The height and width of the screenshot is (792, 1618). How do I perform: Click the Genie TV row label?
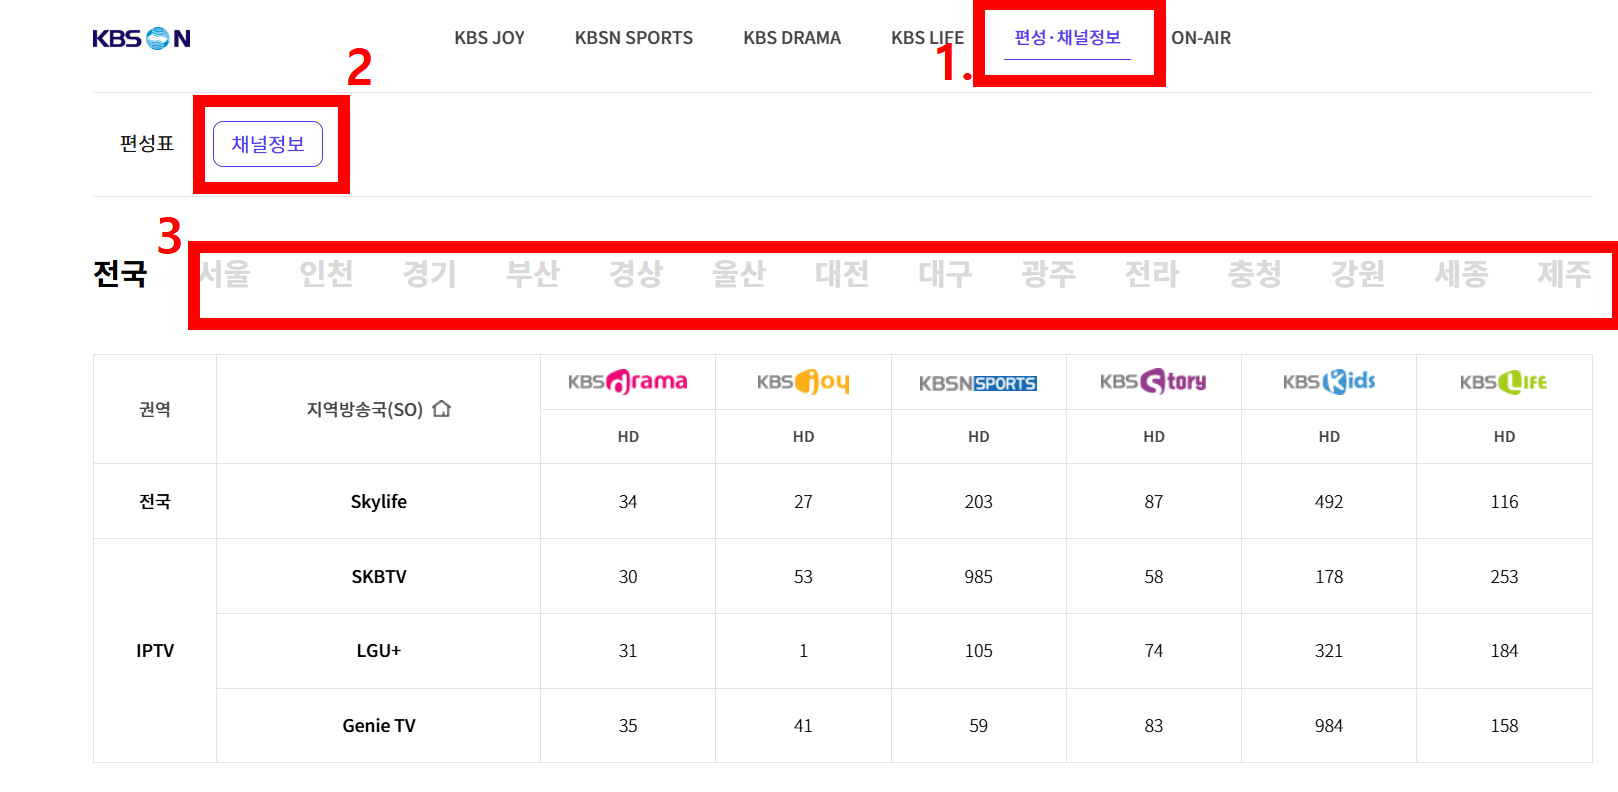(379, 726)
